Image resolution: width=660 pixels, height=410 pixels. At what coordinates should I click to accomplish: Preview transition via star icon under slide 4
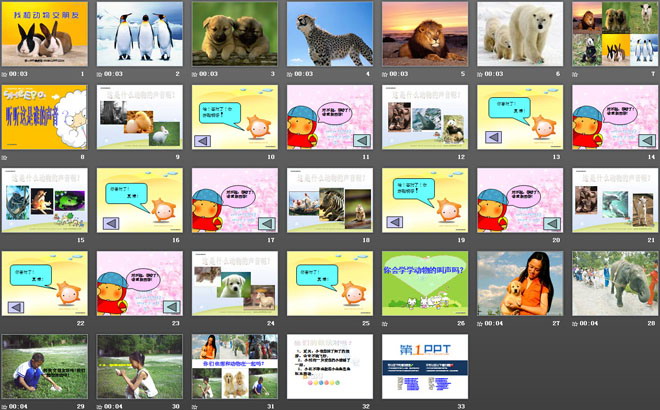290,75
